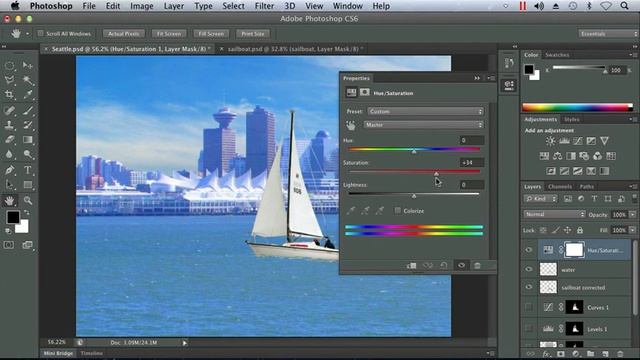Select the Brush tool
Viewport: 640px width, 360px height.
point(27,110)
